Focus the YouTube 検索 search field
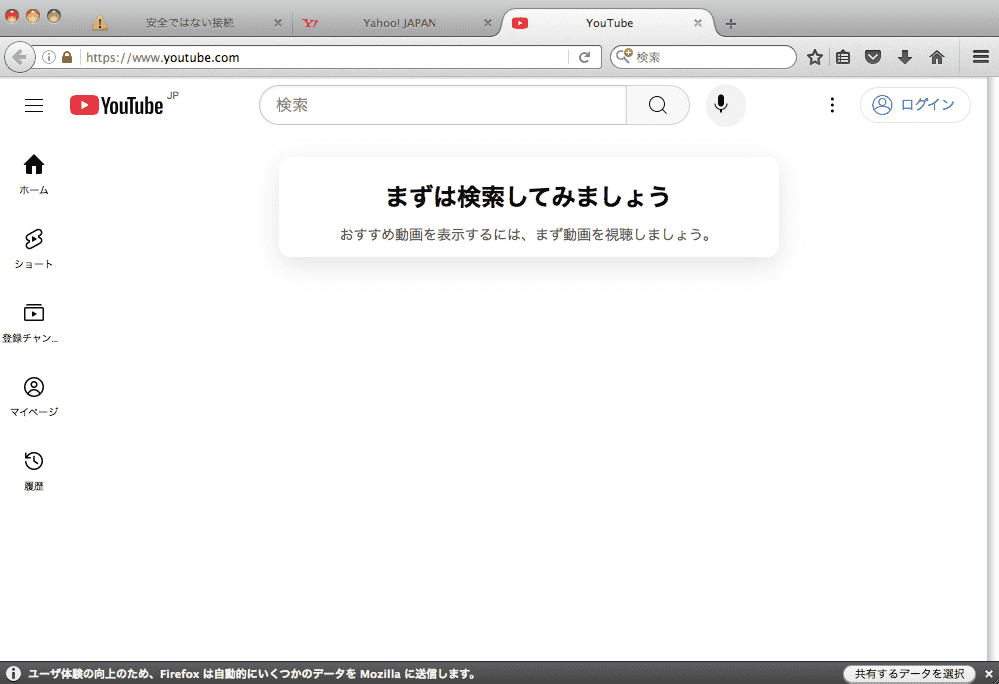The height and width of the screenshot is (684, 999). click(x=443, y=105)
